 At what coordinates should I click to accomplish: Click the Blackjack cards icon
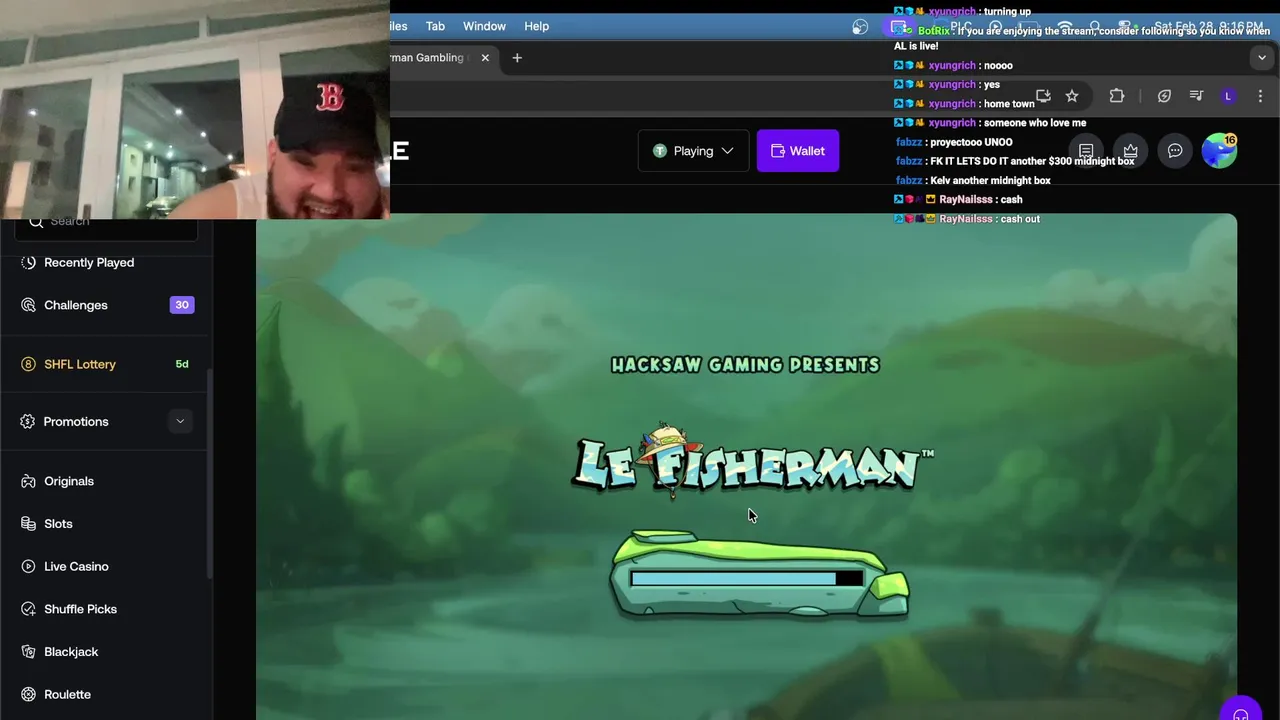pos(28,652)
